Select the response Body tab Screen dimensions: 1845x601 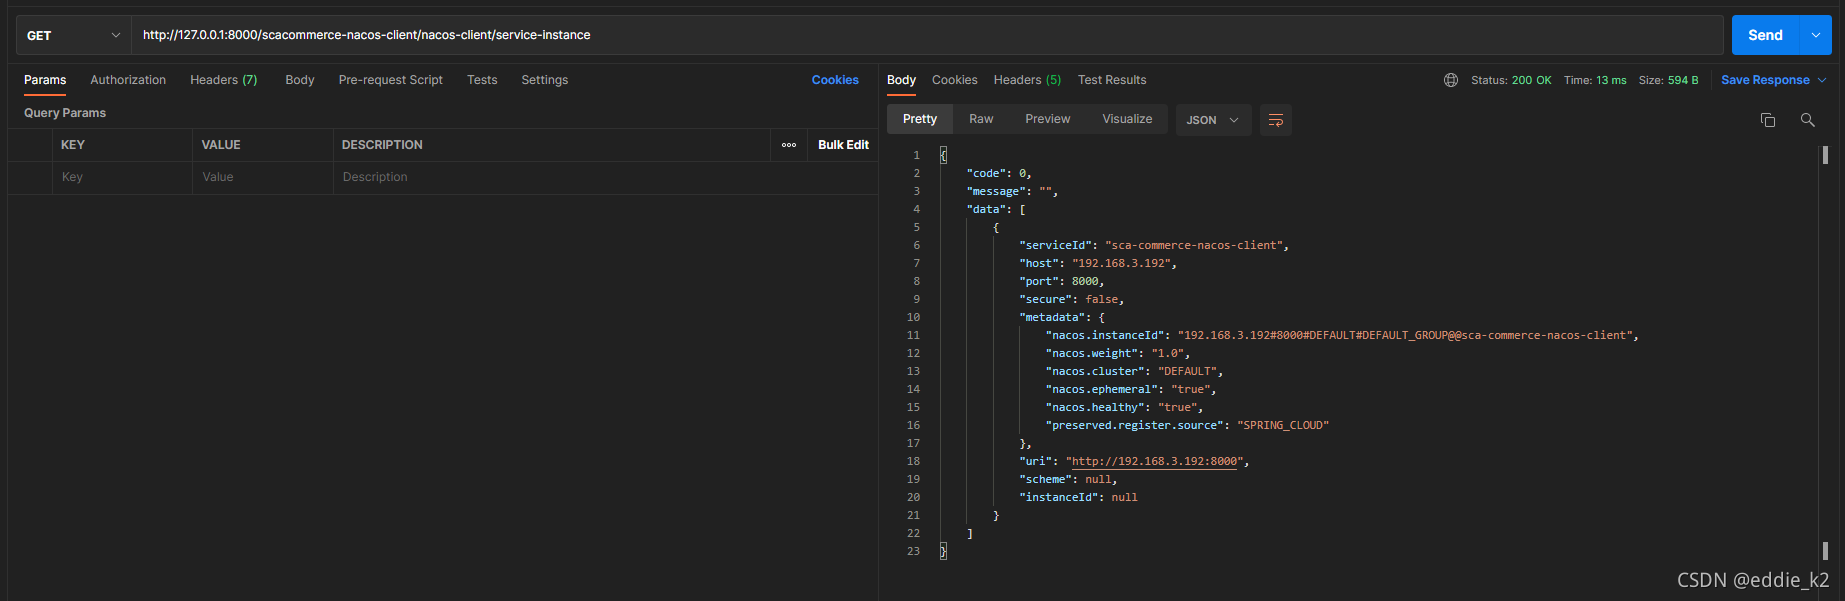click(x=901, y=80)
